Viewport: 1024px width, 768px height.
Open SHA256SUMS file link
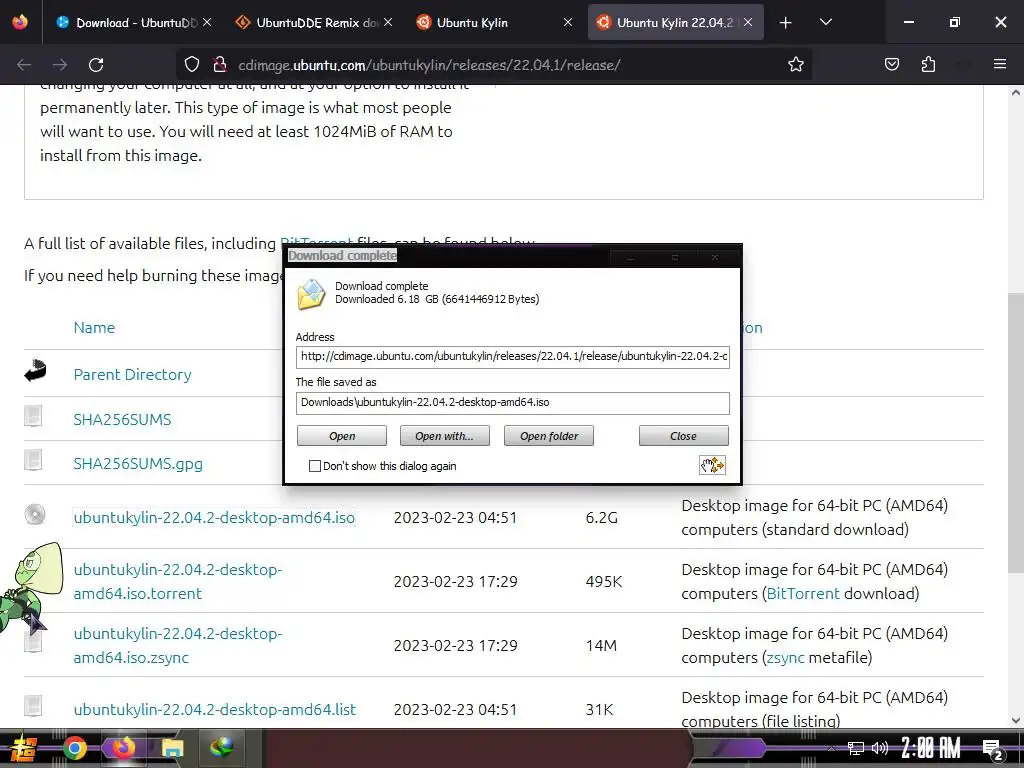[x=122, y=419]
